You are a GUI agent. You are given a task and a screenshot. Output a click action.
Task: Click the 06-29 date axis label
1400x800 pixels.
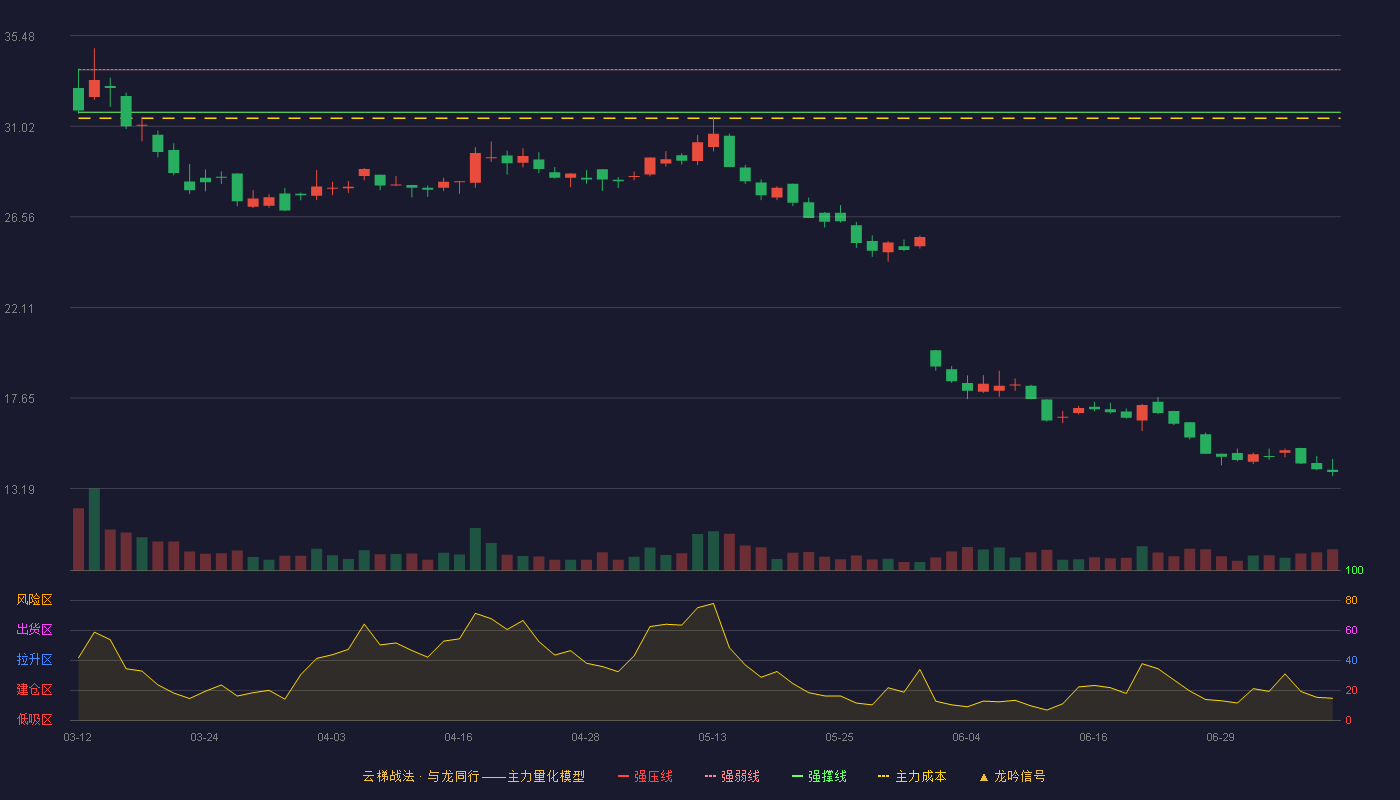(1220, 737)
